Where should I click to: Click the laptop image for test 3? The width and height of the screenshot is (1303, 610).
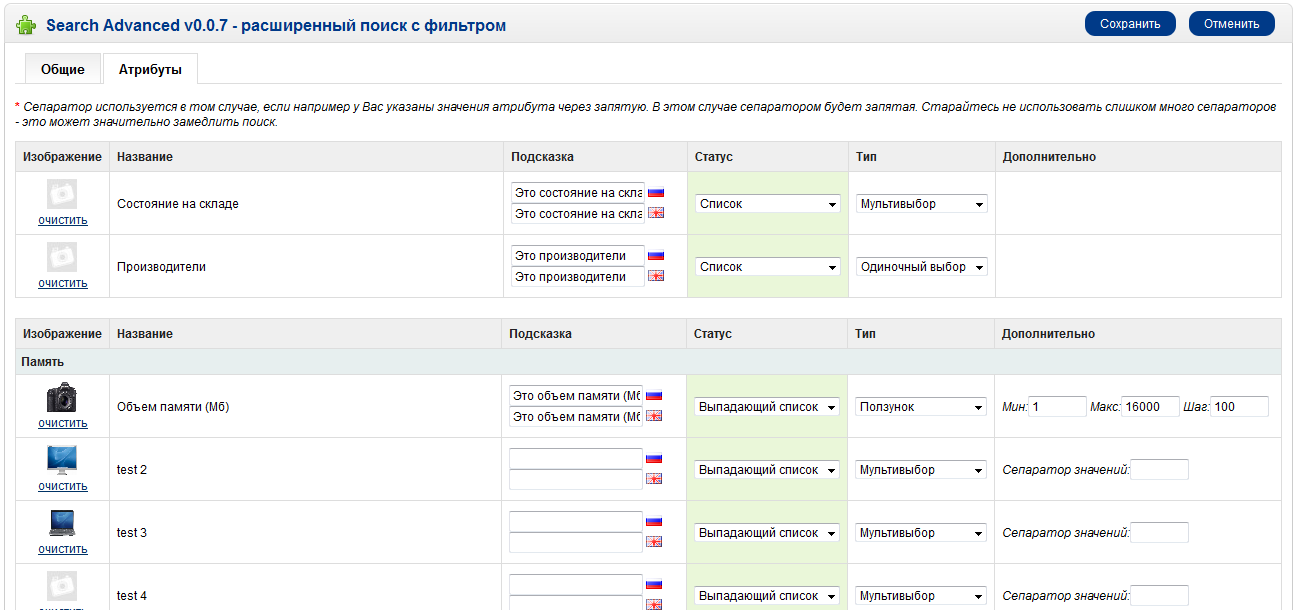click(62, 523)
